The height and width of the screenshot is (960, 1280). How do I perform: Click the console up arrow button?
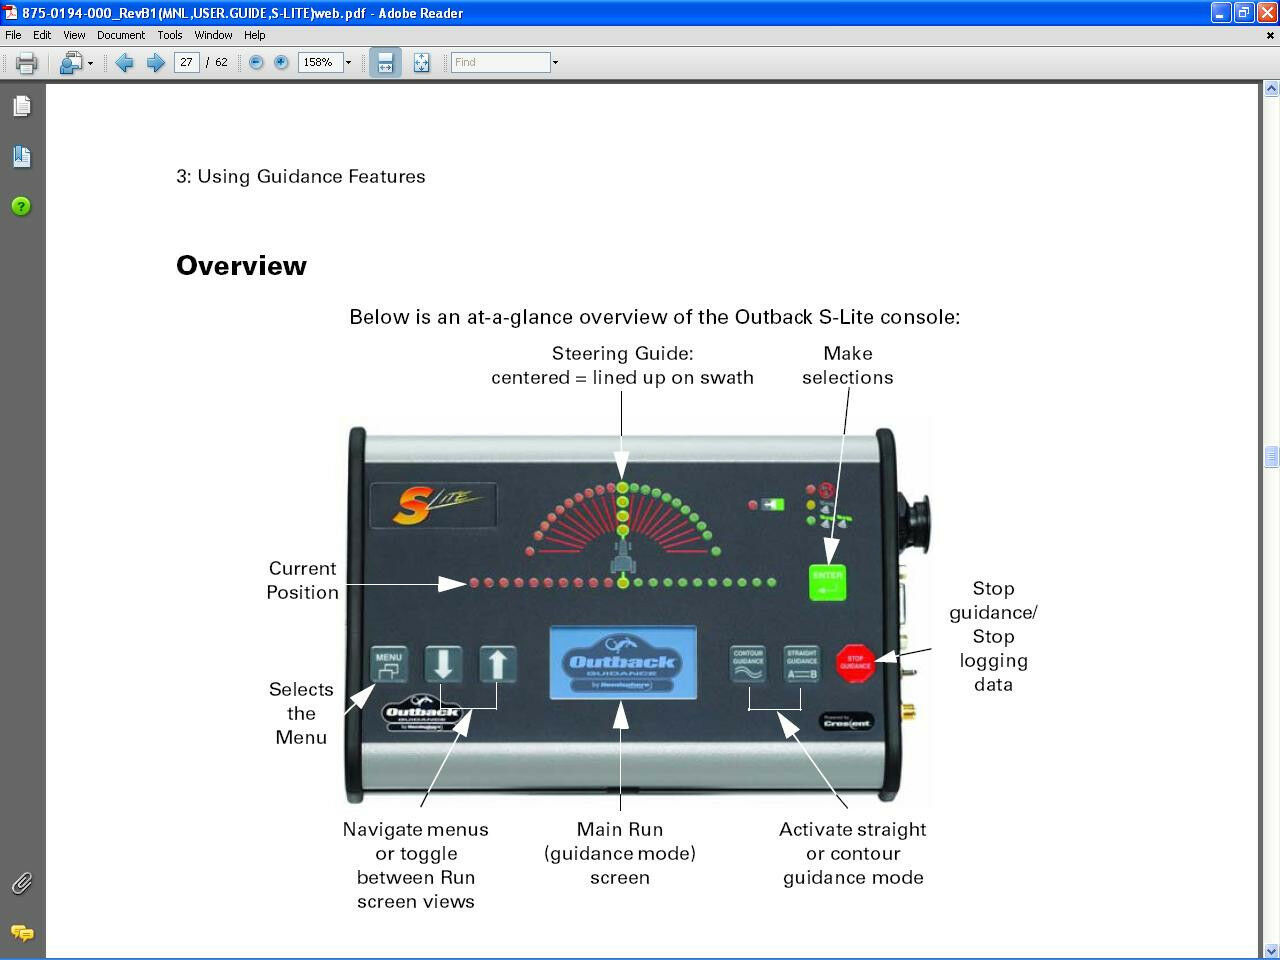(497, 664)
